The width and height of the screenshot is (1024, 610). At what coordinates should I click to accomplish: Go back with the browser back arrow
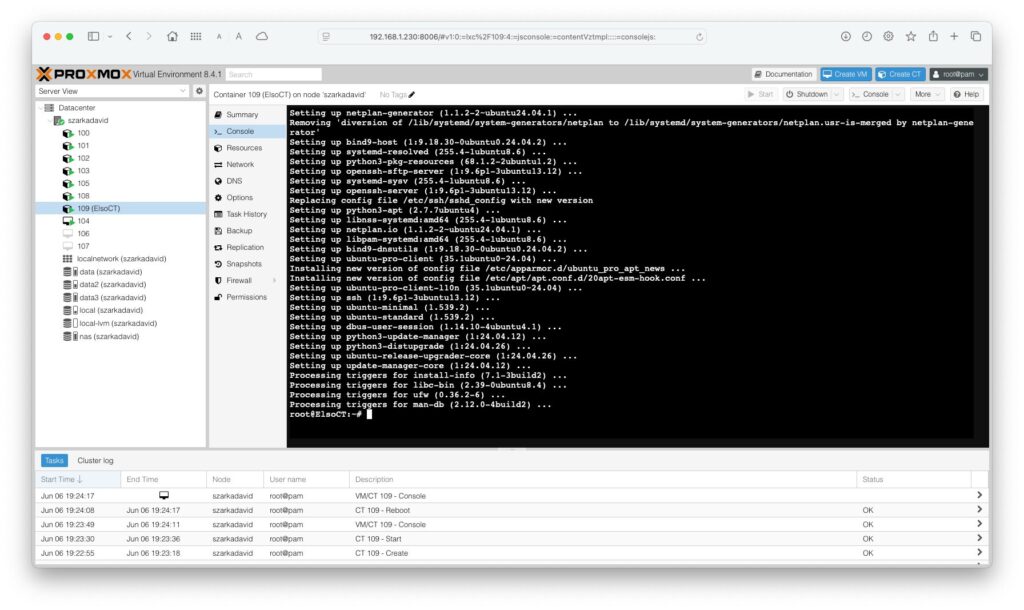tap(129, 37)
